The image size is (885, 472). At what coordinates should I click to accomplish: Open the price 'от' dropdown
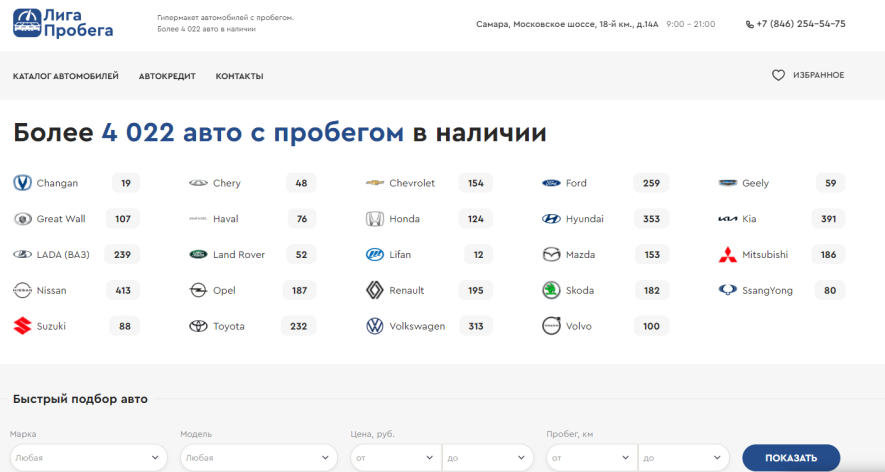[396, 458]
